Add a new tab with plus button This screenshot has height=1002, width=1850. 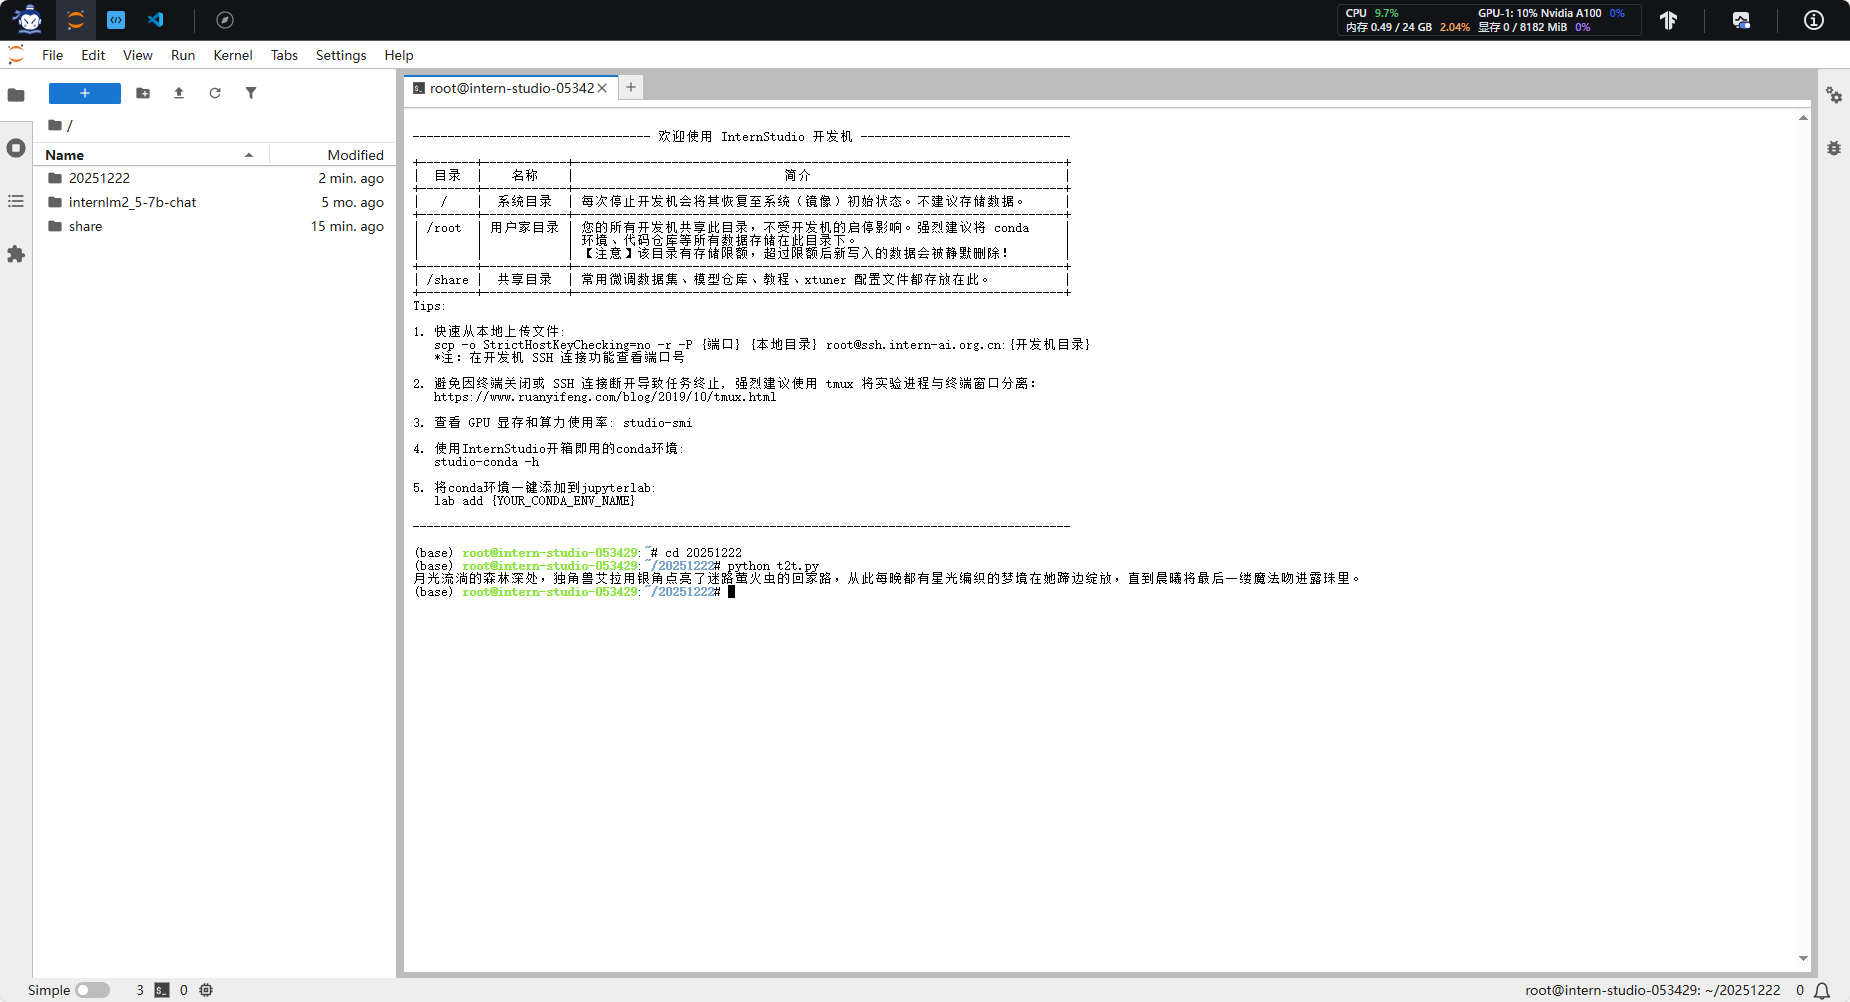coord(631,87)
